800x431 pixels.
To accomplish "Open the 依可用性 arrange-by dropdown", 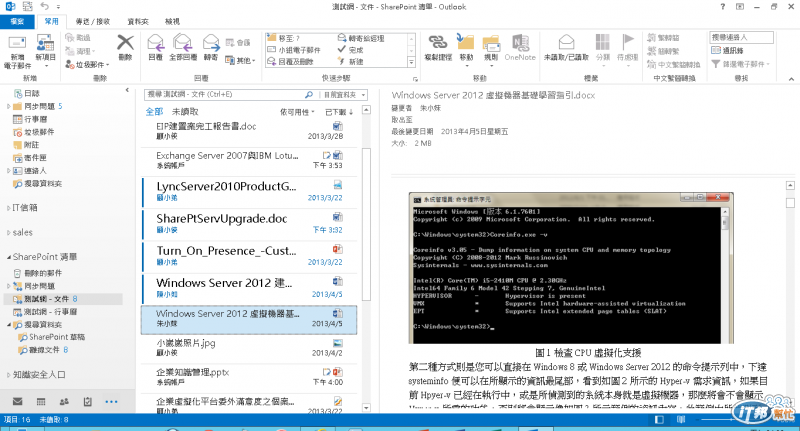I will coord(297,112).
